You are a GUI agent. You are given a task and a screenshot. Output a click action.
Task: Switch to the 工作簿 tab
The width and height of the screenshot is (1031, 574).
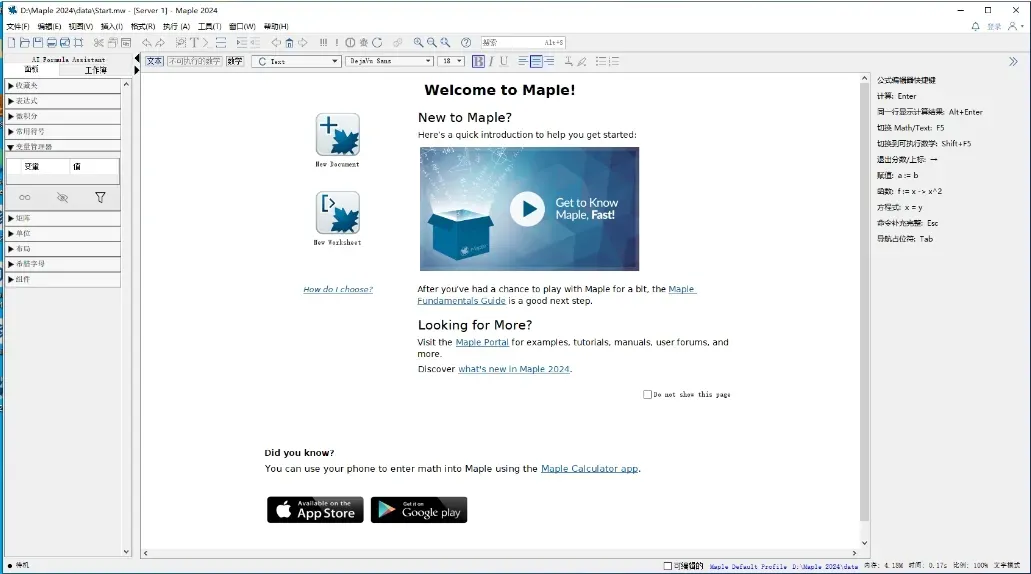click(96, 70)
